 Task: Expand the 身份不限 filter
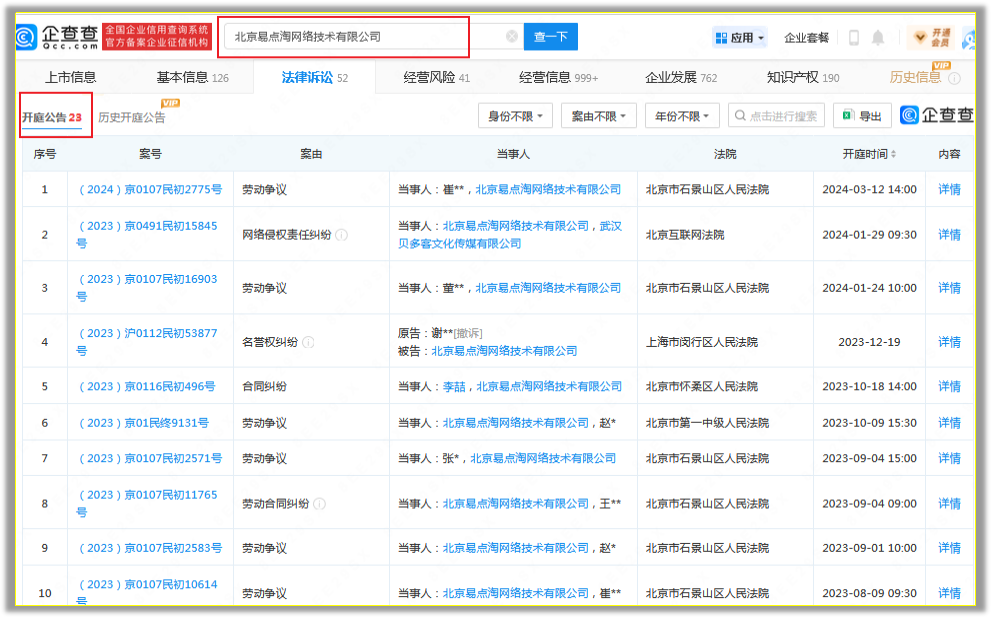[515, 116]
